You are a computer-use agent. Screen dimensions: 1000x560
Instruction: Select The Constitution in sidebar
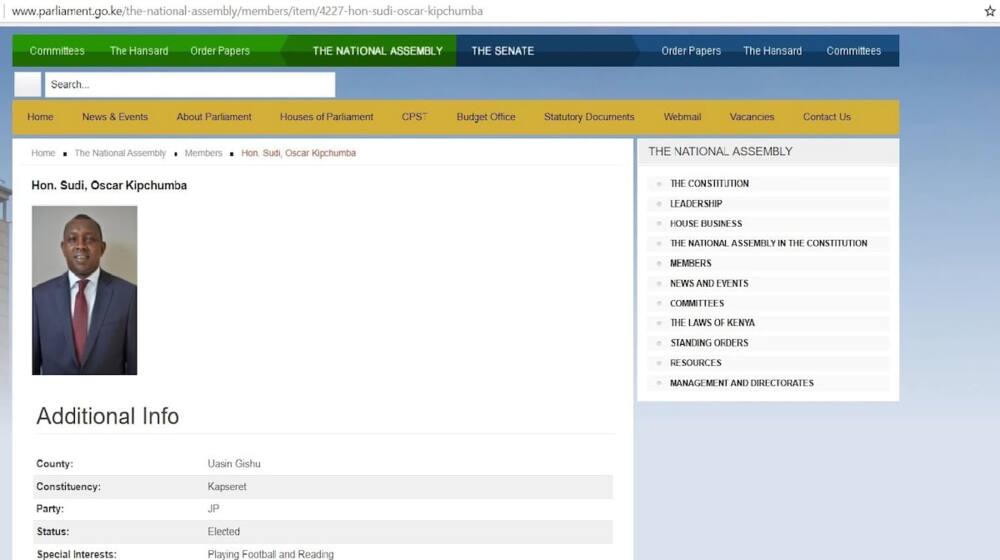709,184
